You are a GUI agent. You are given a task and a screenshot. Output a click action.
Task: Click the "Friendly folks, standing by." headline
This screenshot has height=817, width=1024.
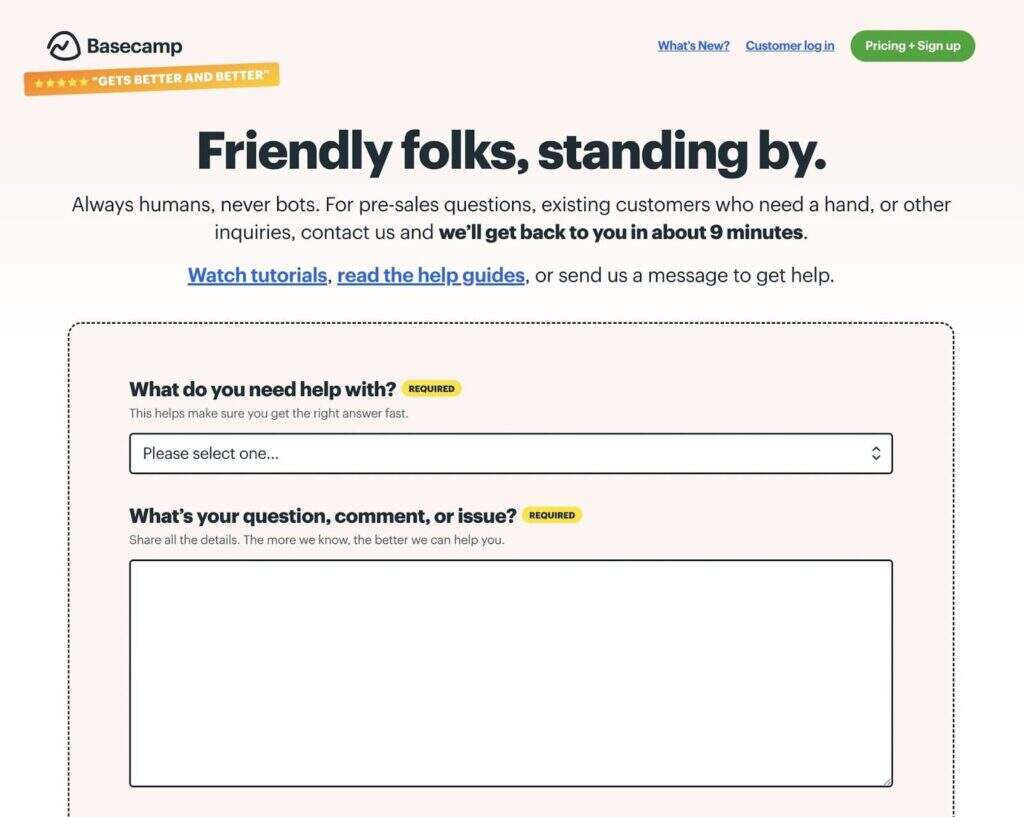pos(511,151)
